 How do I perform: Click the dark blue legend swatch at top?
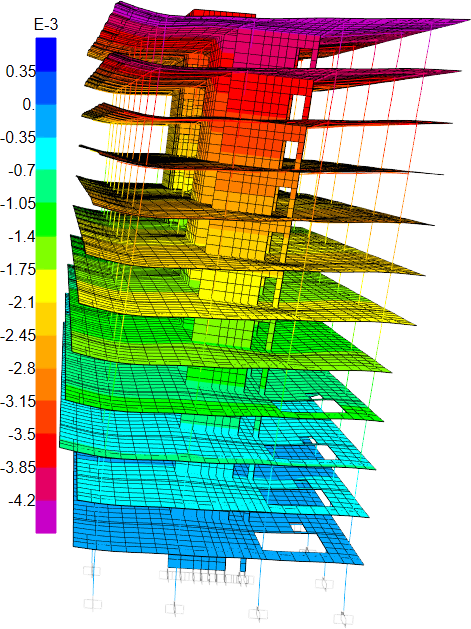pos(46,55)
